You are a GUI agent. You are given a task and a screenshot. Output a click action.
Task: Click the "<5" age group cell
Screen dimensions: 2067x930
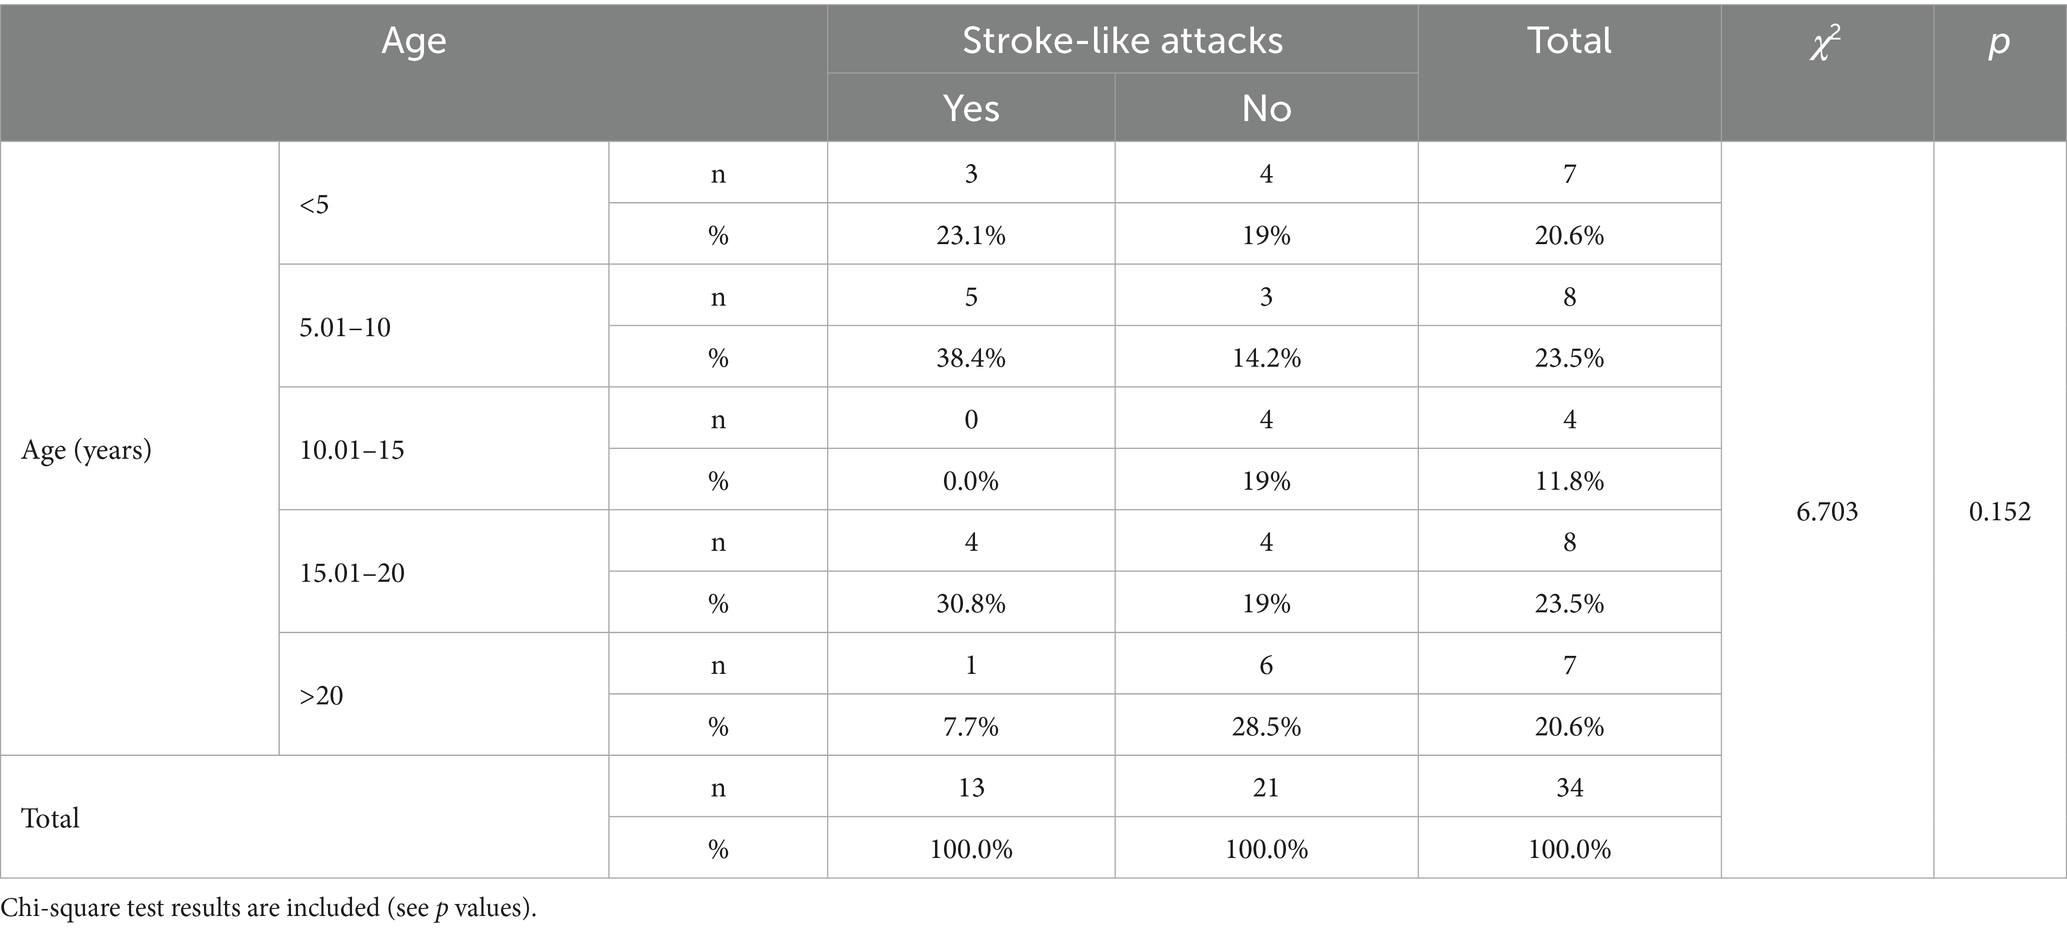click(314, 205)
